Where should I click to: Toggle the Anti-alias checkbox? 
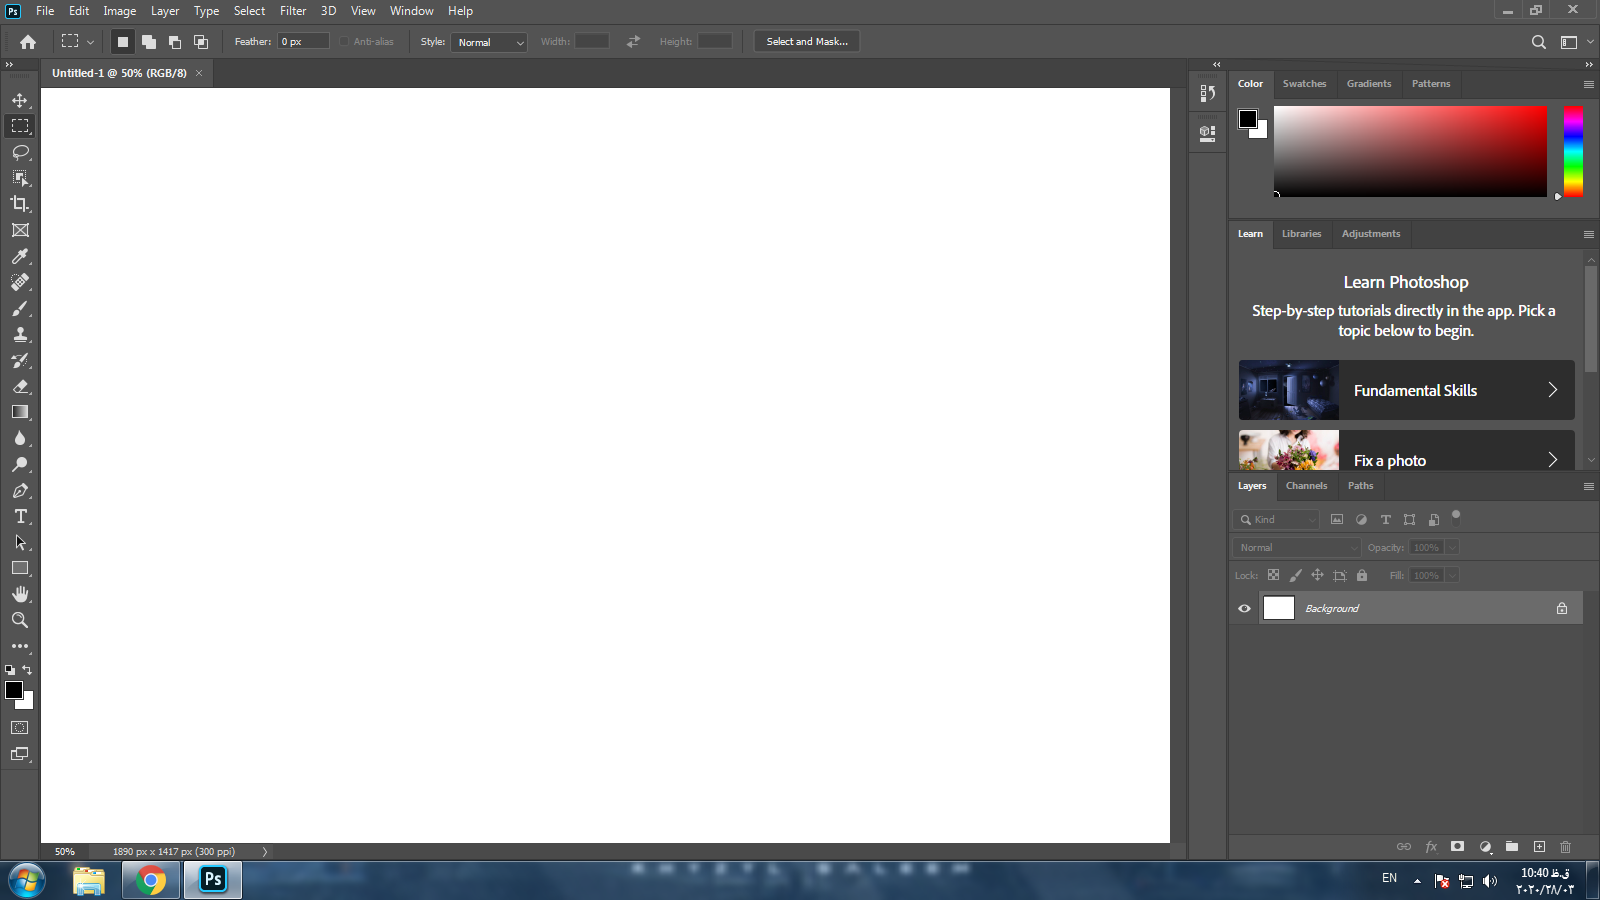tap(344, 42)
